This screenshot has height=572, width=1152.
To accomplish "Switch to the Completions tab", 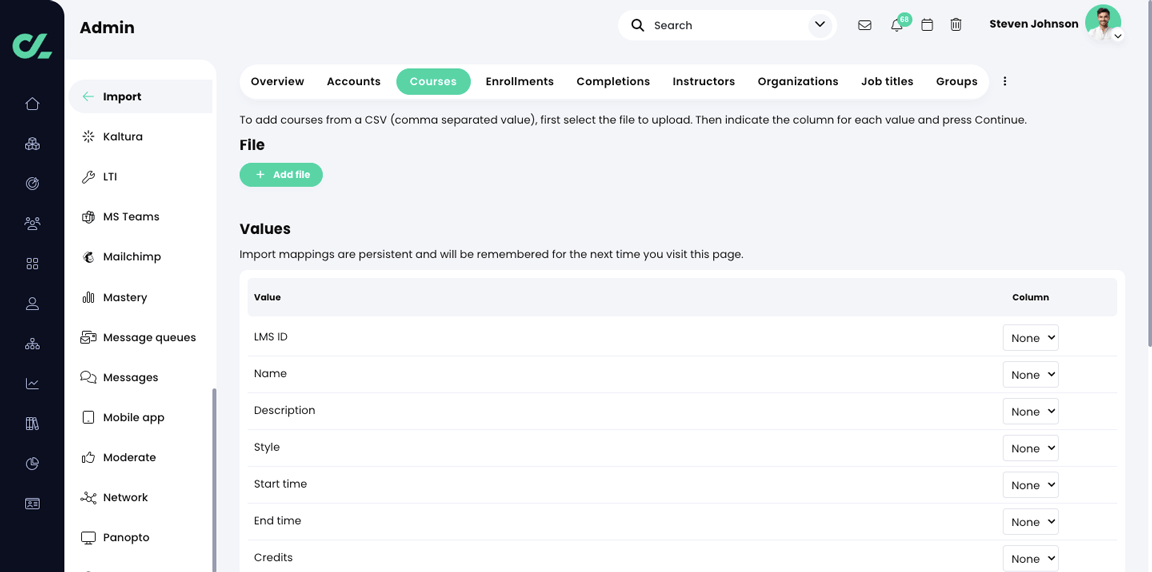I will tap(613, 82).
